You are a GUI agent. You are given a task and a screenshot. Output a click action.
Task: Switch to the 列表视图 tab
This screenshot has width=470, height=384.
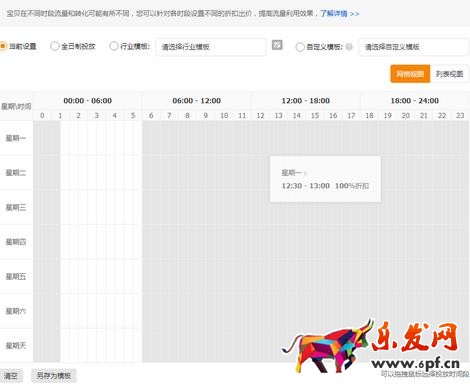point(449,74)
